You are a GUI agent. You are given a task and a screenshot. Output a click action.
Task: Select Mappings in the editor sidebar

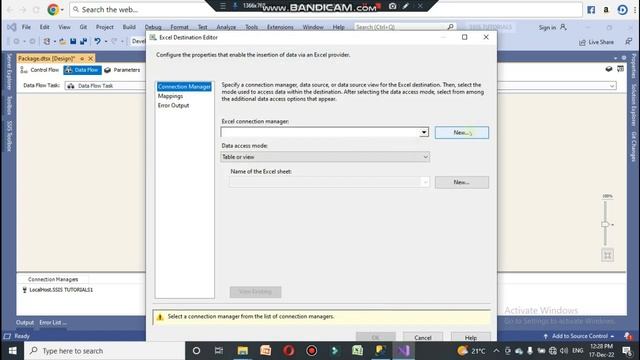pyautogui.click(x=170, y=96)
